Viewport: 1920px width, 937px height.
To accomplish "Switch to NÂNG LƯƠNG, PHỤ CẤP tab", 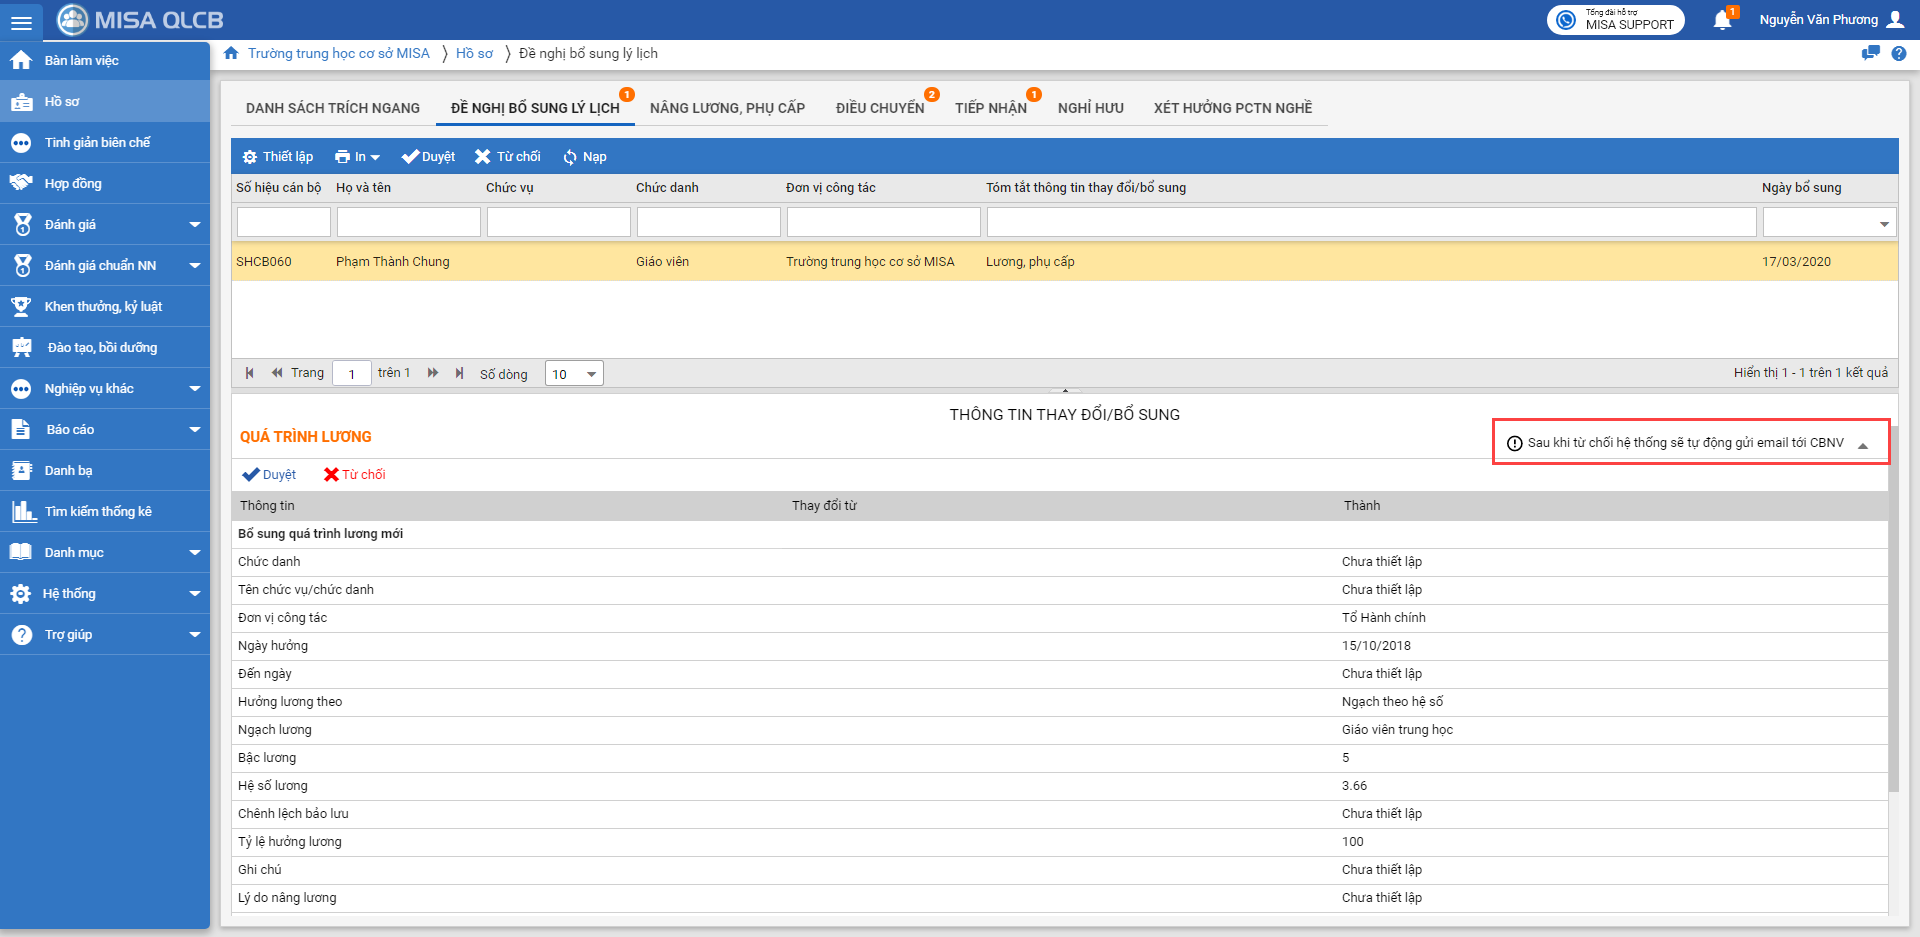I will pyautogui.click(x=727, y=108).
